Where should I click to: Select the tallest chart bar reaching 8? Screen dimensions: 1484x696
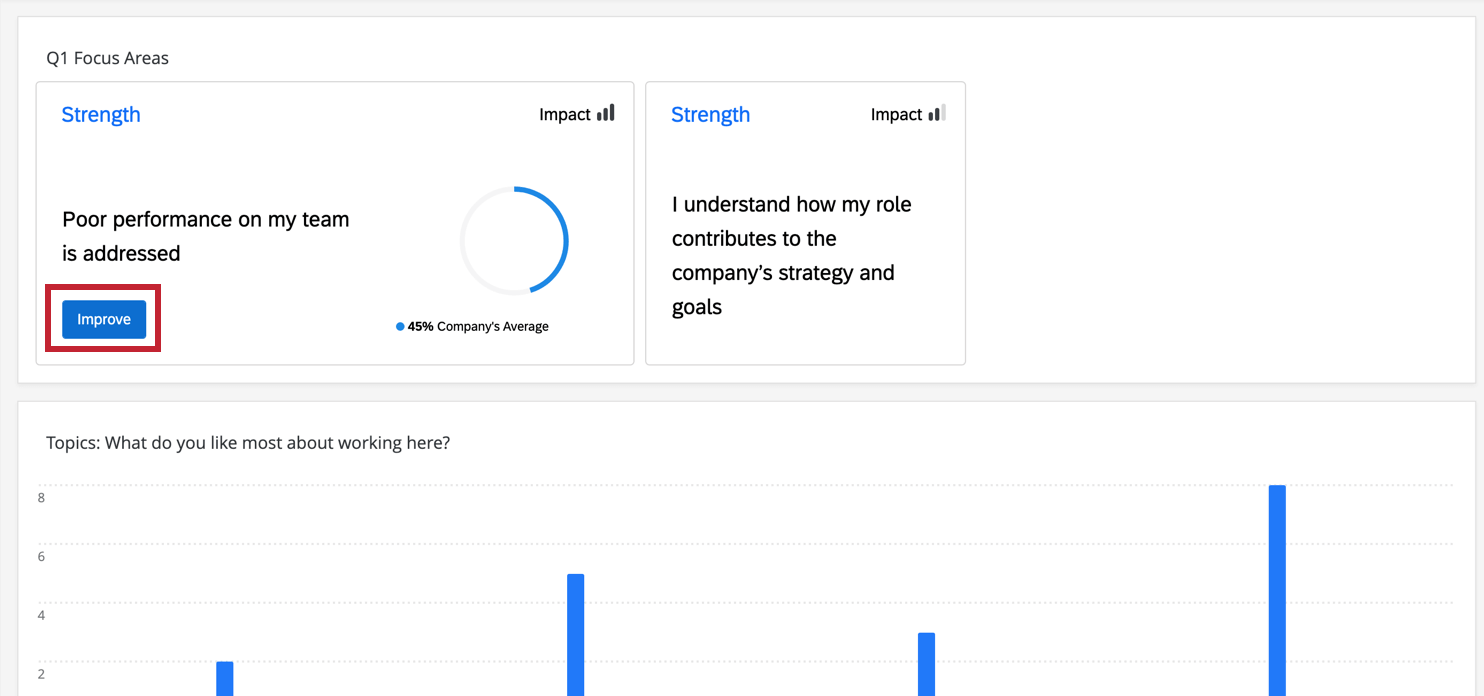point(1277,590)
